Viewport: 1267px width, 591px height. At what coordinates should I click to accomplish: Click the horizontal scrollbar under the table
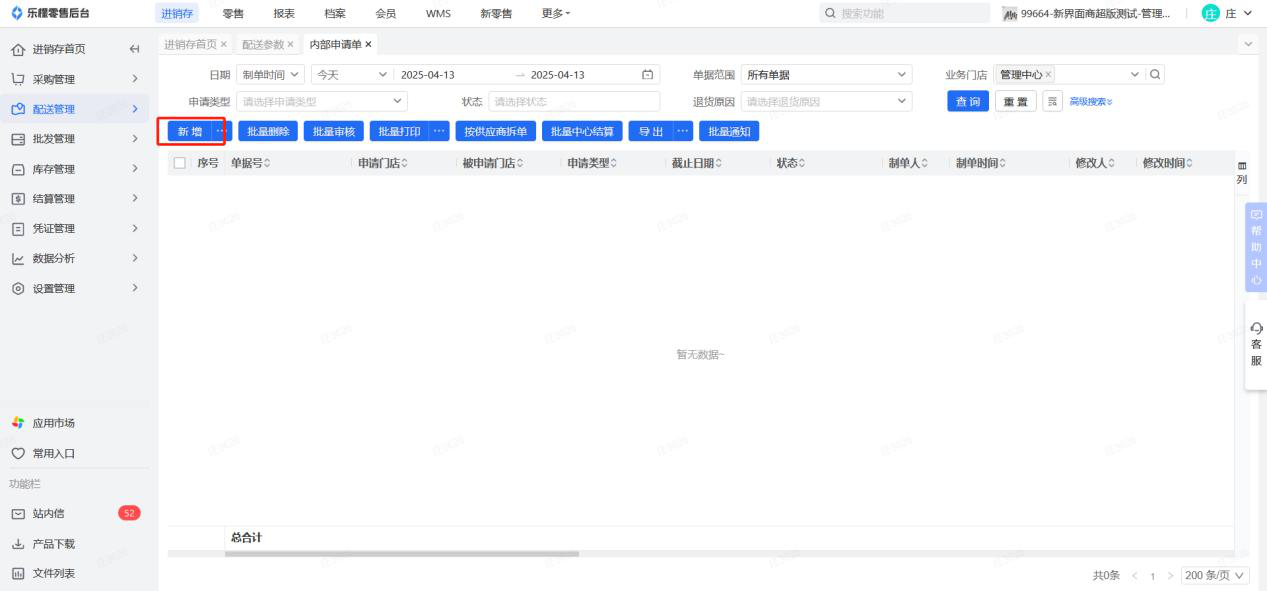401,554
